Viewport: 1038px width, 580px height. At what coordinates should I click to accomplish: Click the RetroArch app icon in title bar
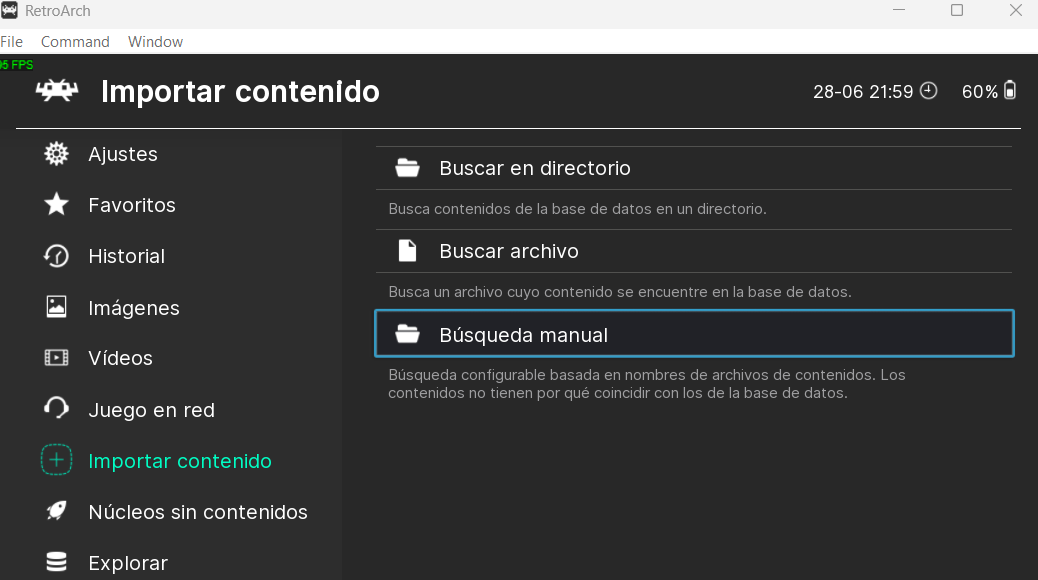(9, 11)
